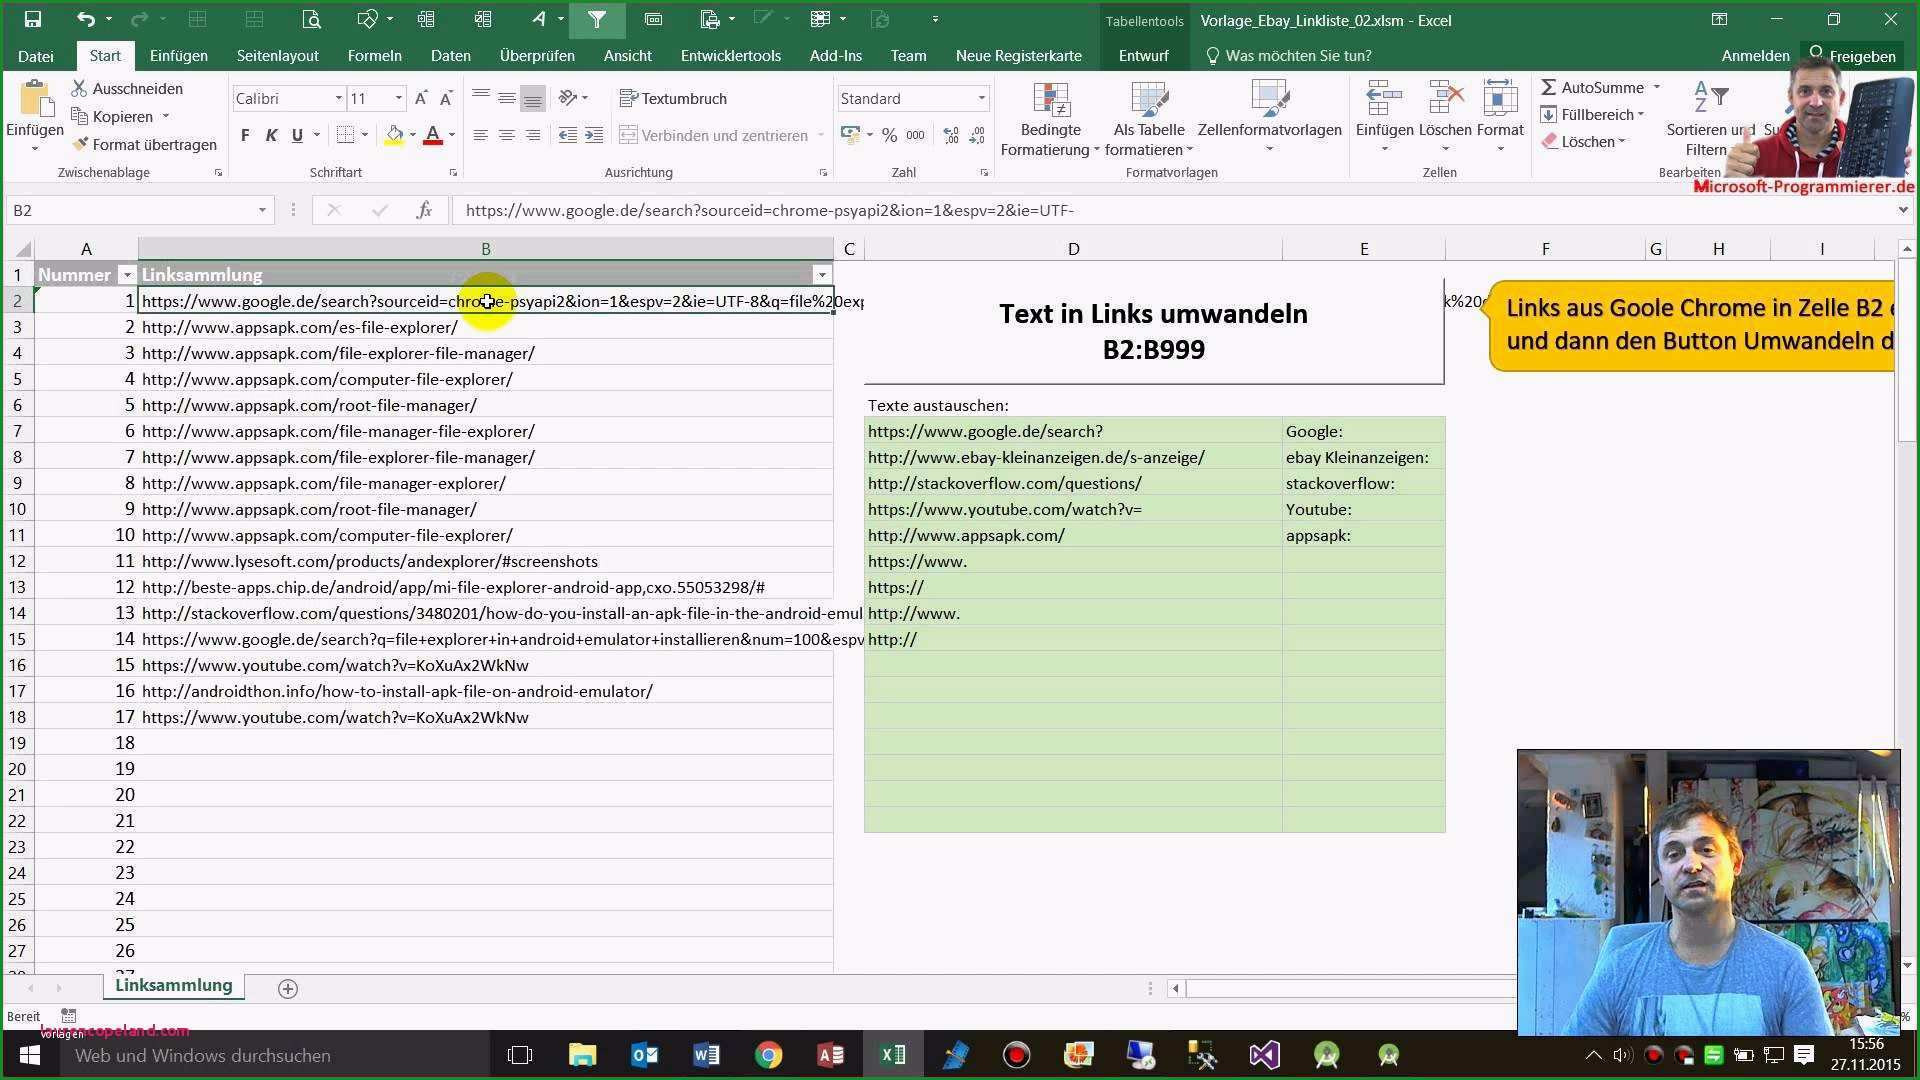Click the Decrease font size icon

pos(446,98)
